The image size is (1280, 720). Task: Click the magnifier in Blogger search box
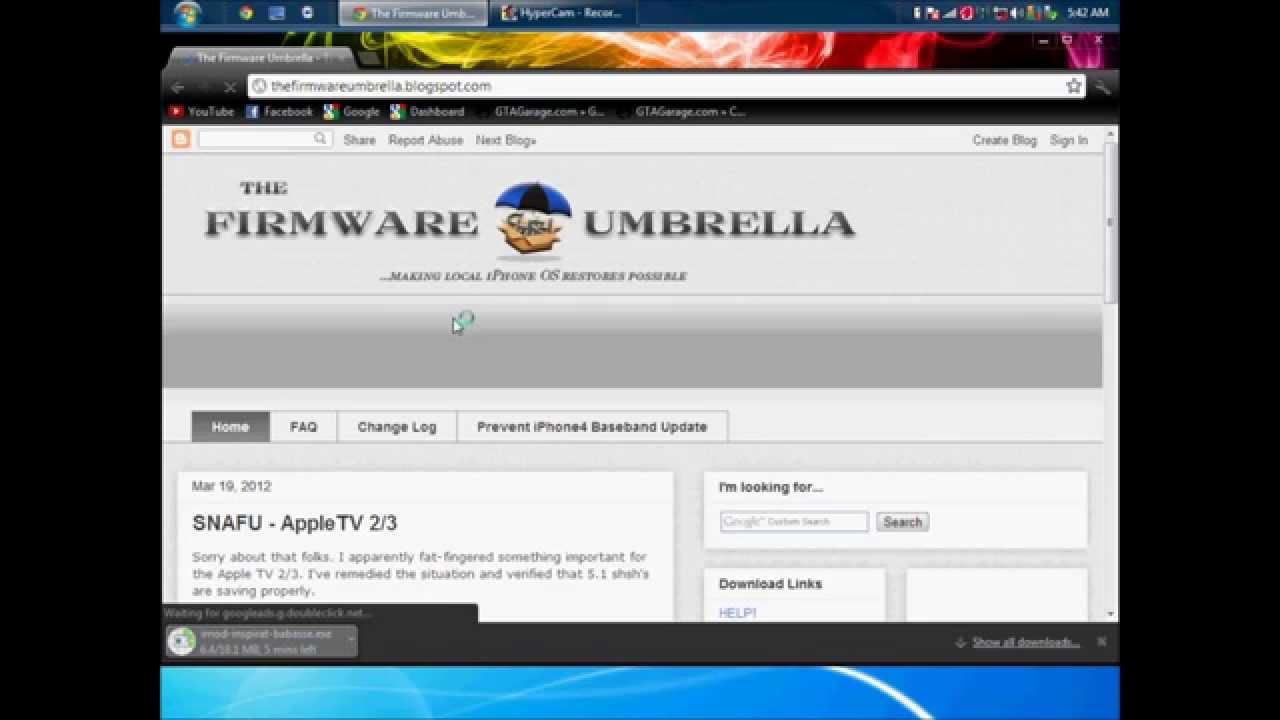point(321,139)
